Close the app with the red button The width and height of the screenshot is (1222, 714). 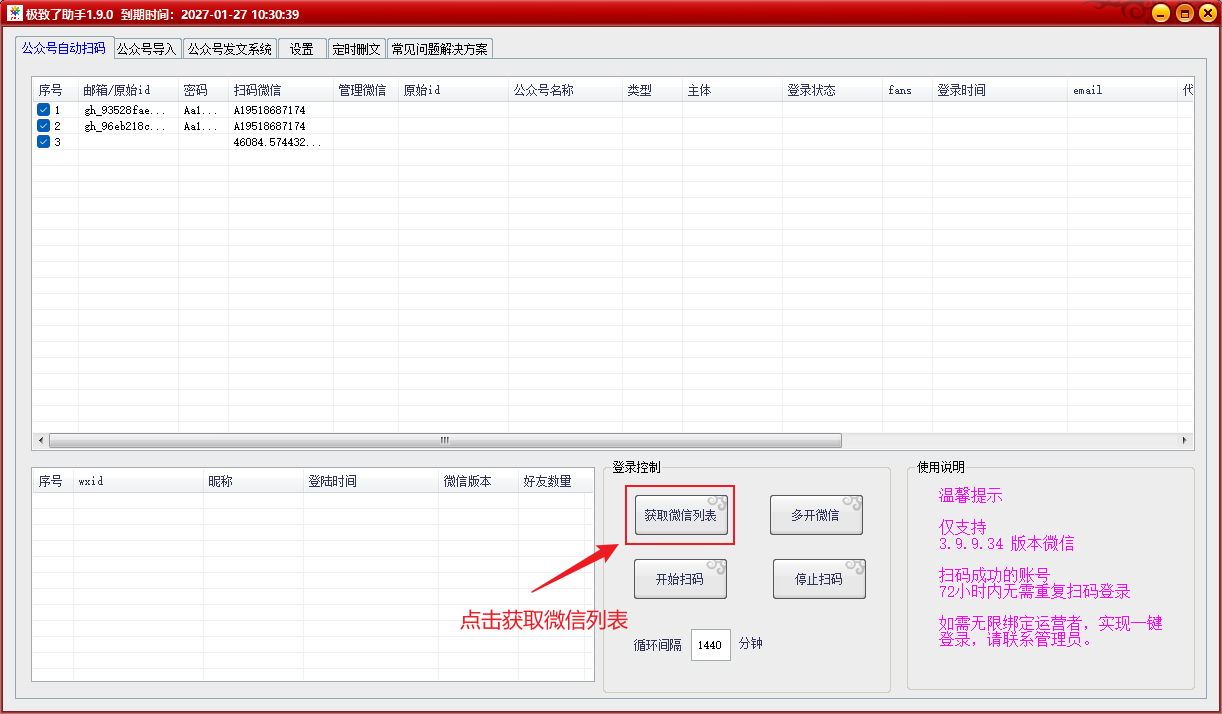point(1206,13)
